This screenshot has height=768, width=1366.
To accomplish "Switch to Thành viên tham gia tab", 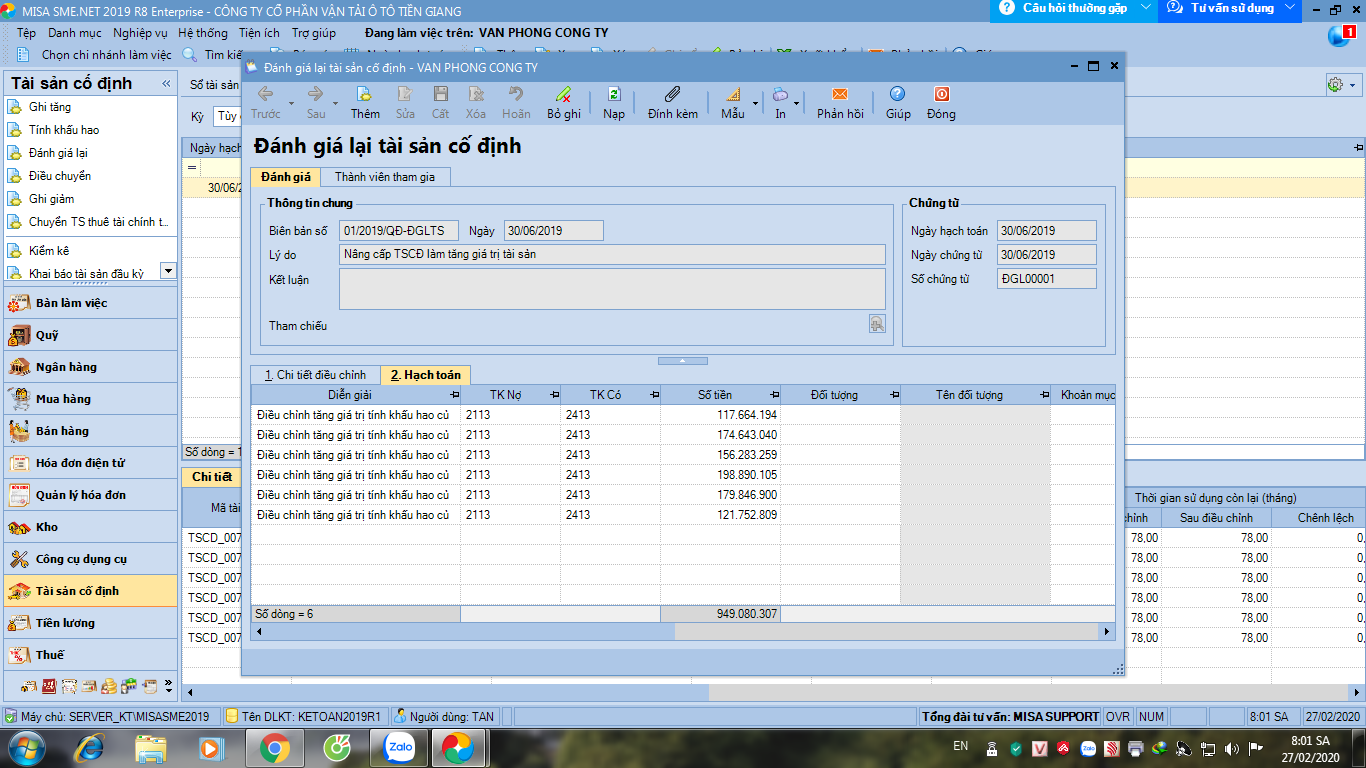I will point(384,177).
